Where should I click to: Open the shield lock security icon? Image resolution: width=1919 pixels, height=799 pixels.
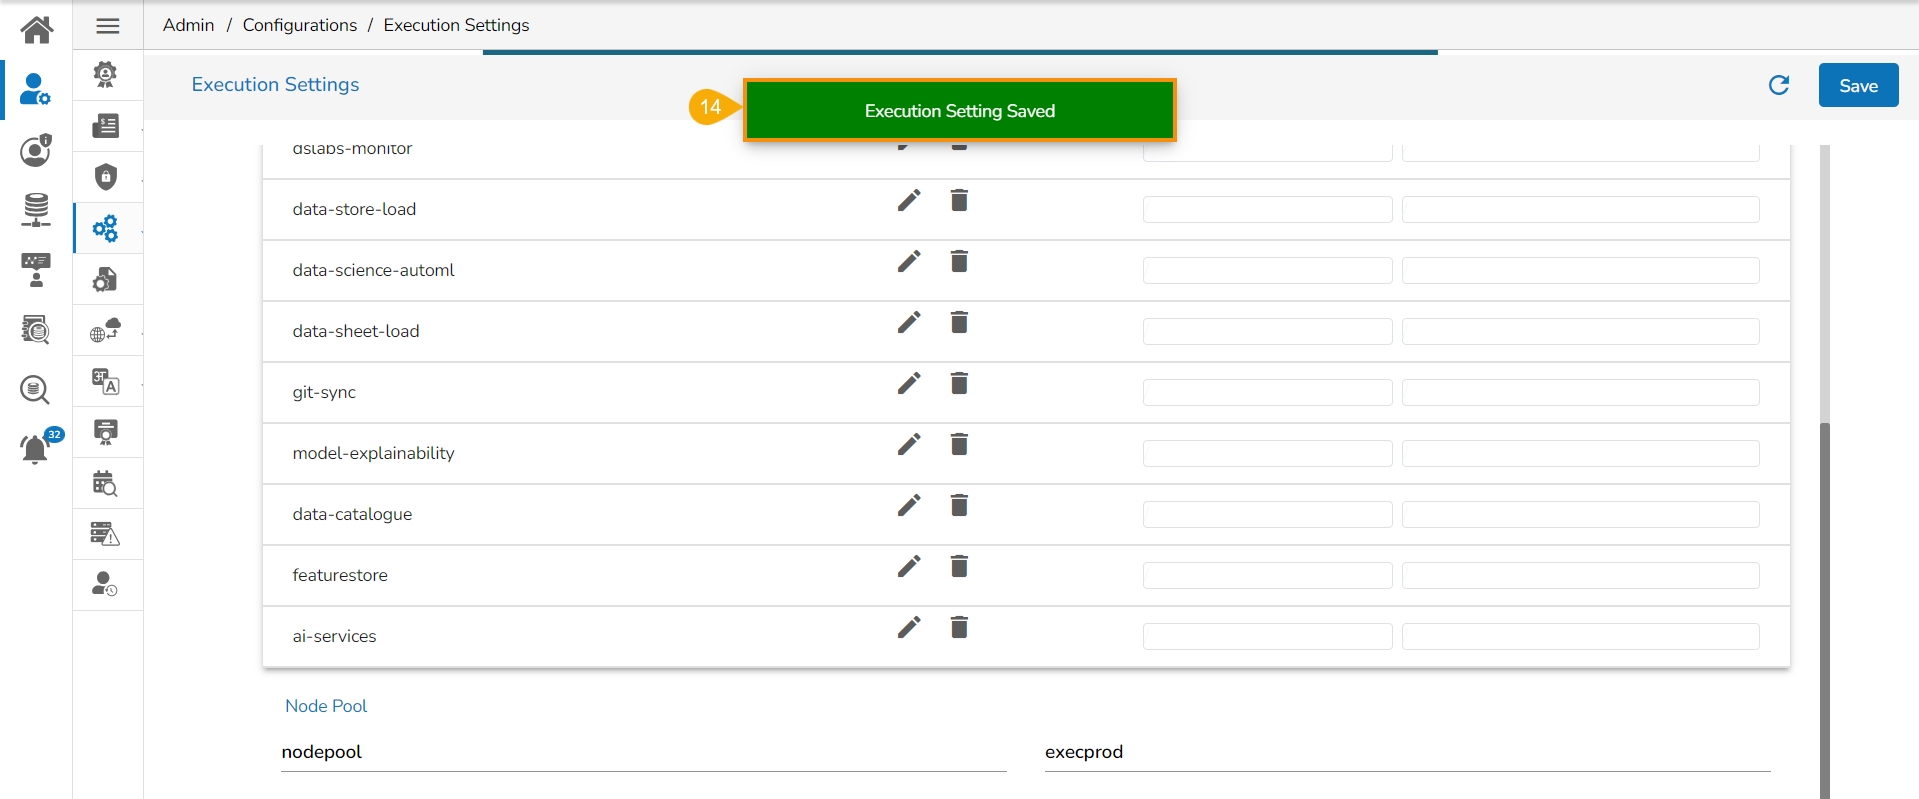pos(105,177)
